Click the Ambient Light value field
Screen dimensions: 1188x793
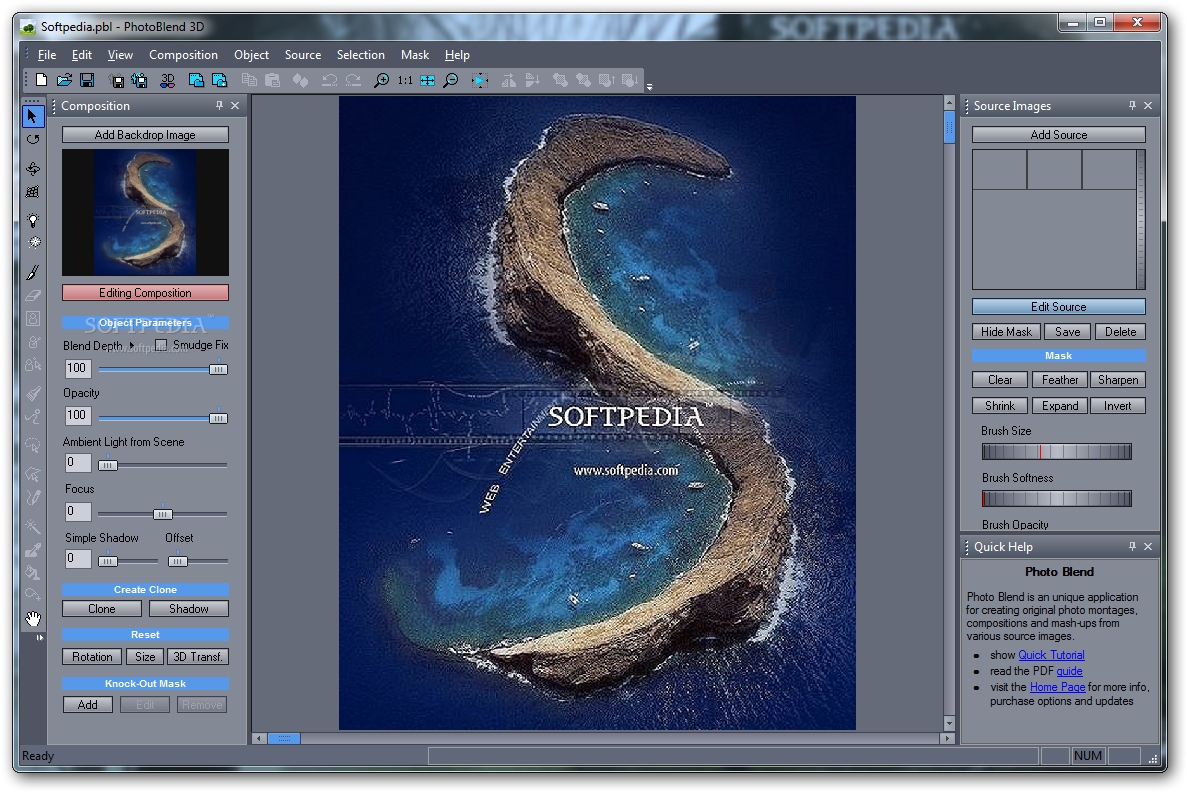[78, 463]
